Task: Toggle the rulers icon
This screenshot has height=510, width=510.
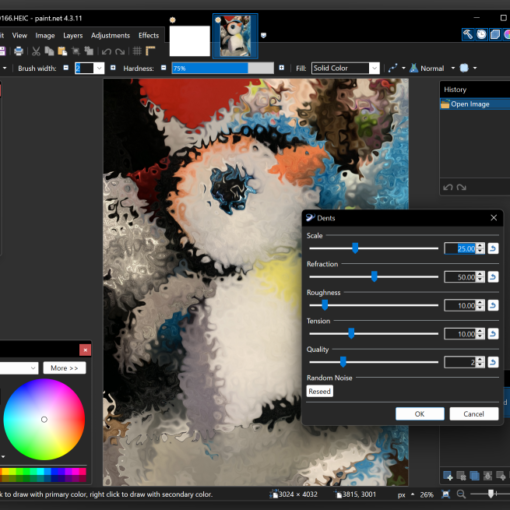Action: pos(151,51)
